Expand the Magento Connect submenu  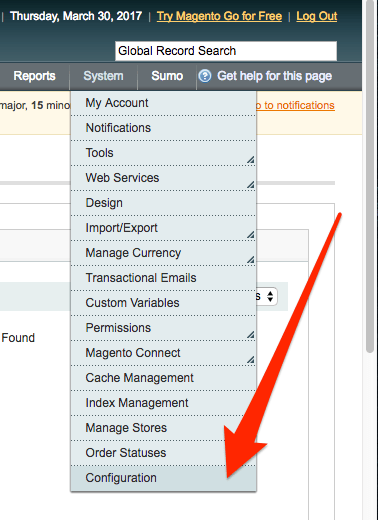pos(163,353)
